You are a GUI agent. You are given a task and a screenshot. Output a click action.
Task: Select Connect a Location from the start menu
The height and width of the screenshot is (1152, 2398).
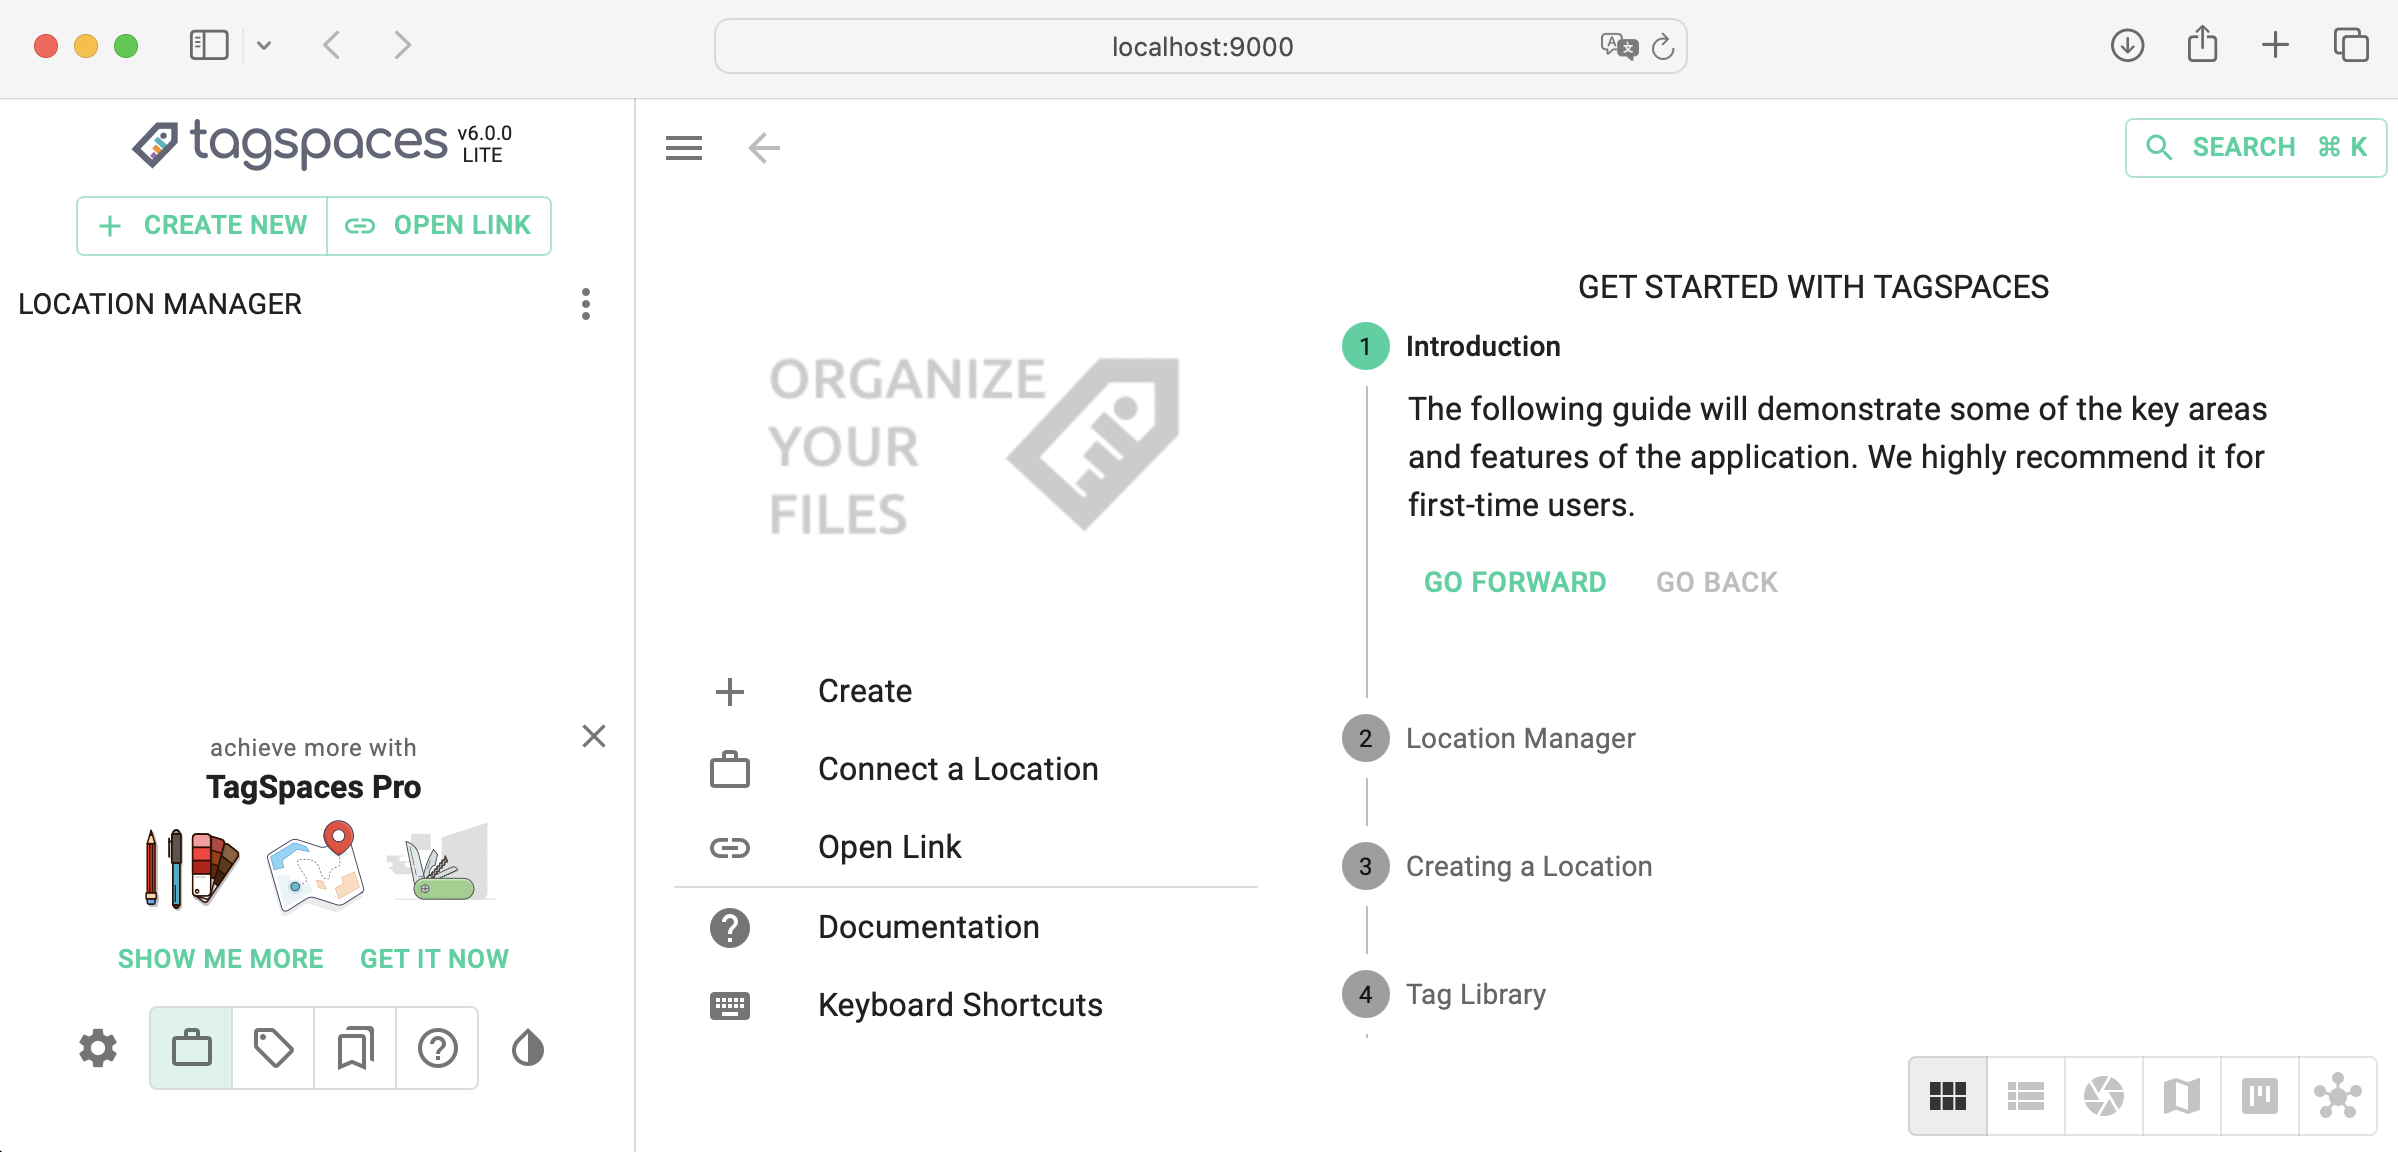click(x=957, y=768)
